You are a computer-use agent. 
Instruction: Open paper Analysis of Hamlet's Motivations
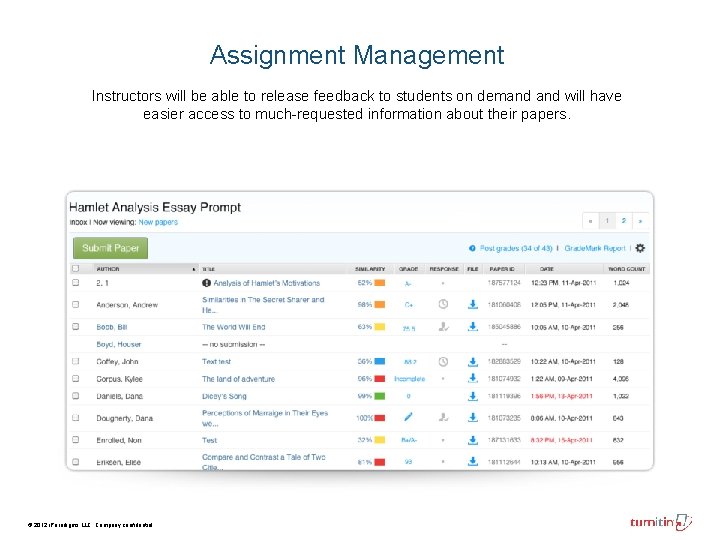[x=266, y=283]
